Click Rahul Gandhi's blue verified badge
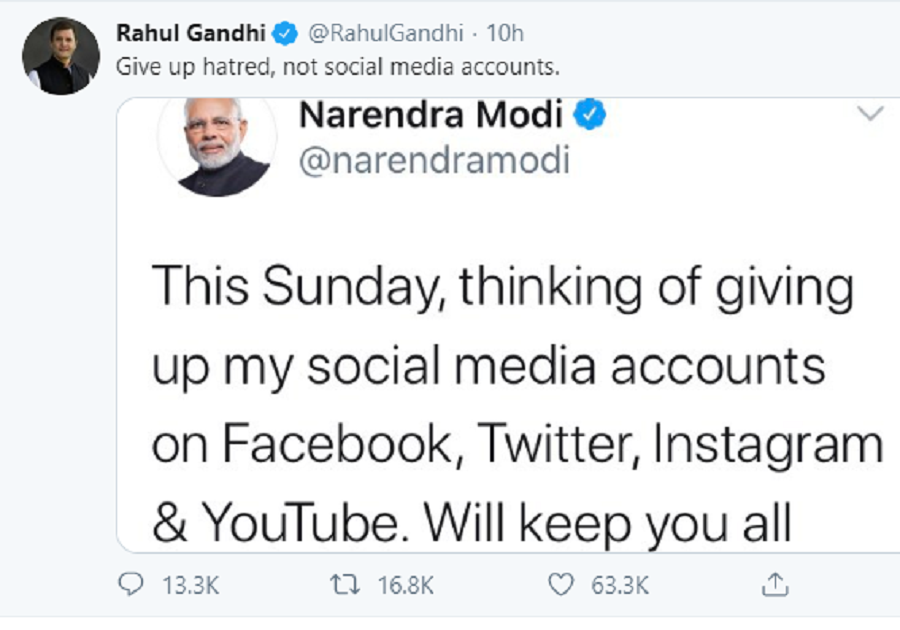The height and width of the screenshot is (630, 900). pos(285,33)
